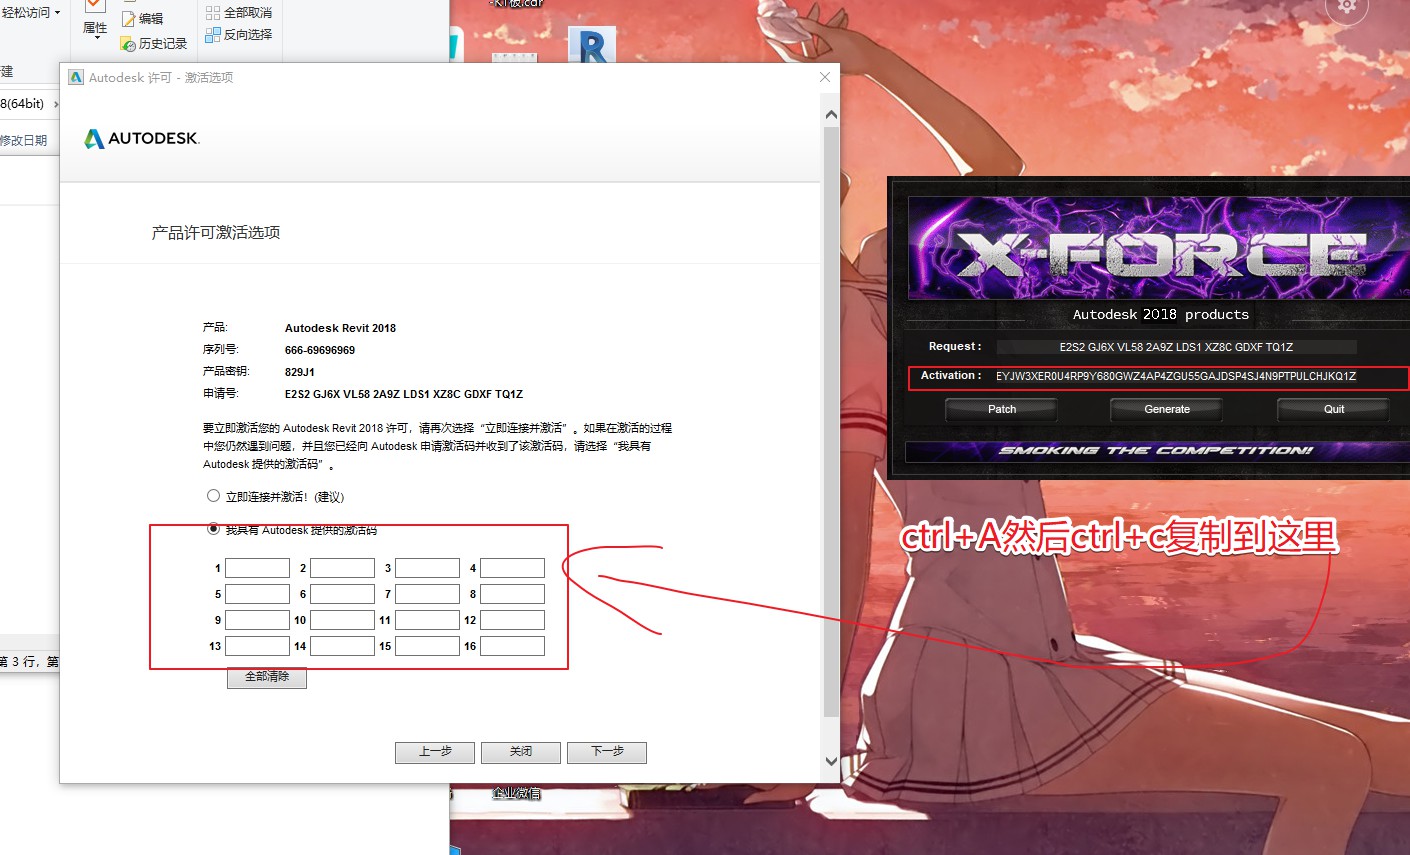Click the 关闭 button in activation dialog
The image size is (1410, 855).
[x=521, y=752]
